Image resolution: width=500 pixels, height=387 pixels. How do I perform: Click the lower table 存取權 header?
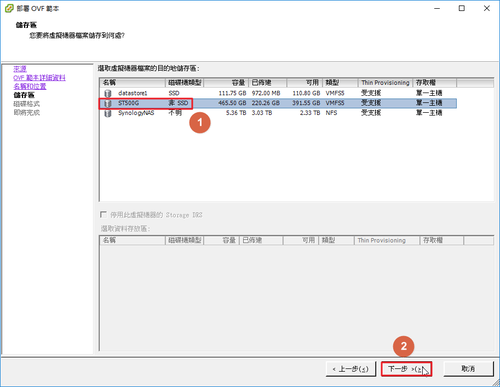(x=441, y=240)
